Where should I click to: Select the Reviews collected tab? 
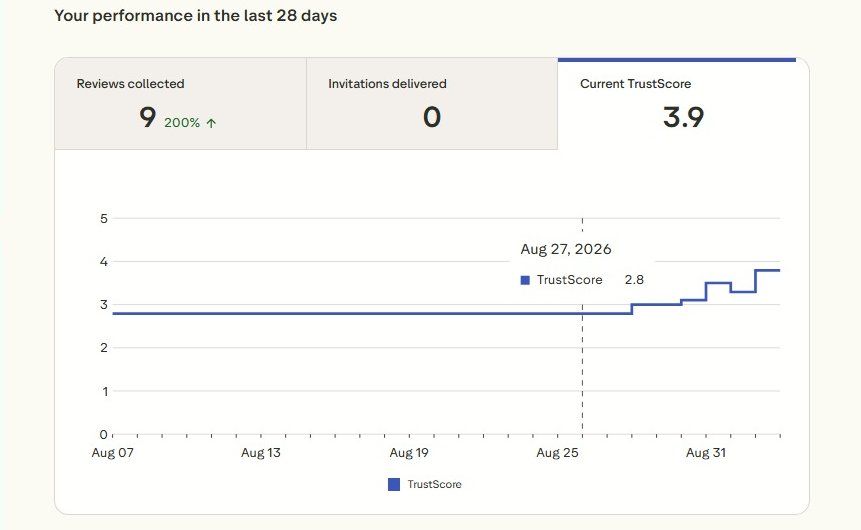[180, 103]
